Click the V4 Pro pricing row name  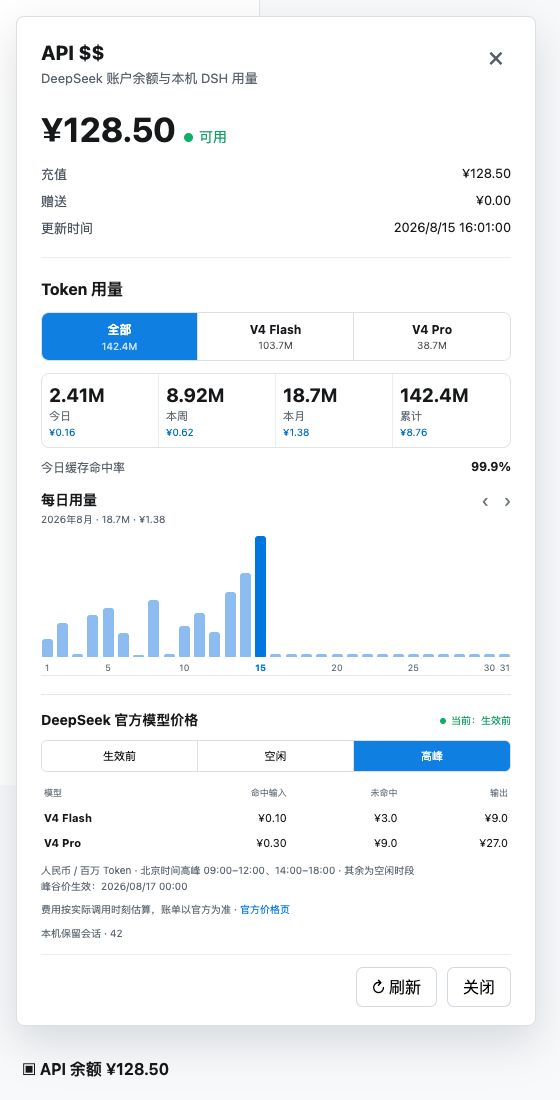point(62,843)
